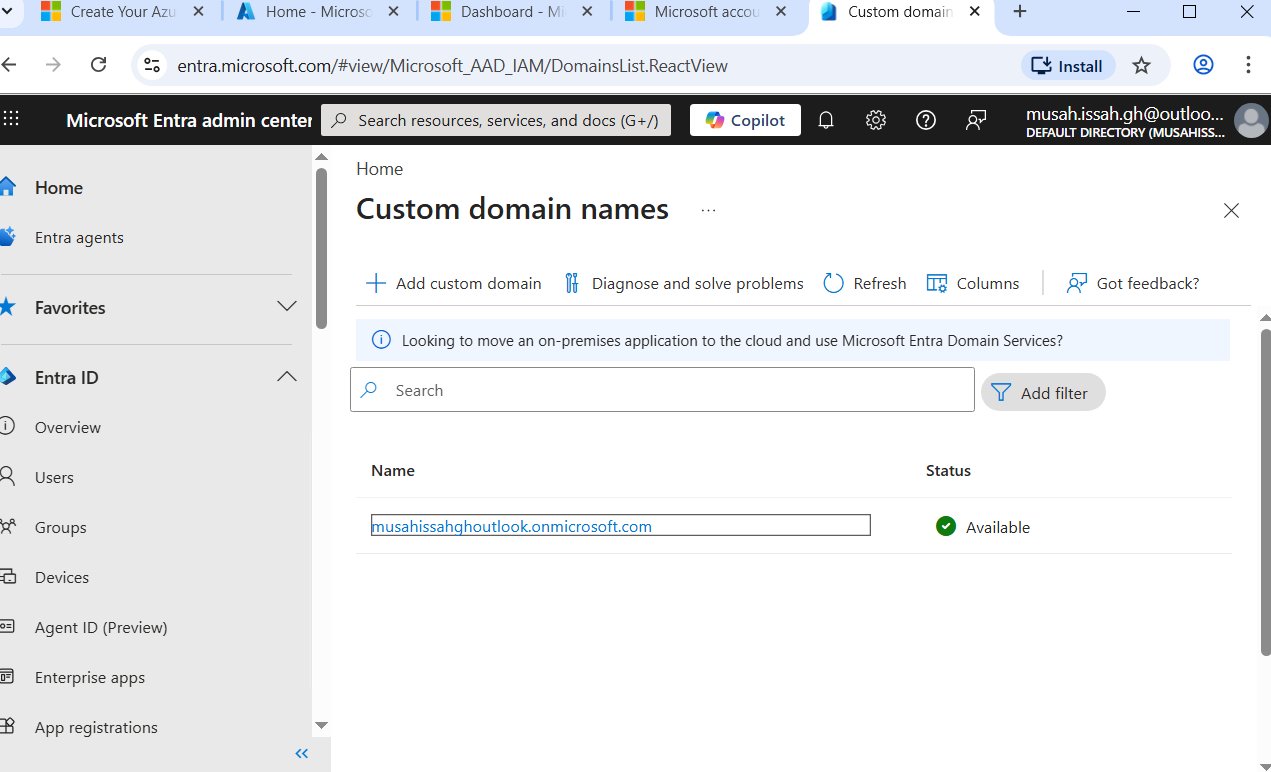Open the notifications bell icon
Image resolution: width=1271 pixels, height=772 pixels.
click(826, 120)
